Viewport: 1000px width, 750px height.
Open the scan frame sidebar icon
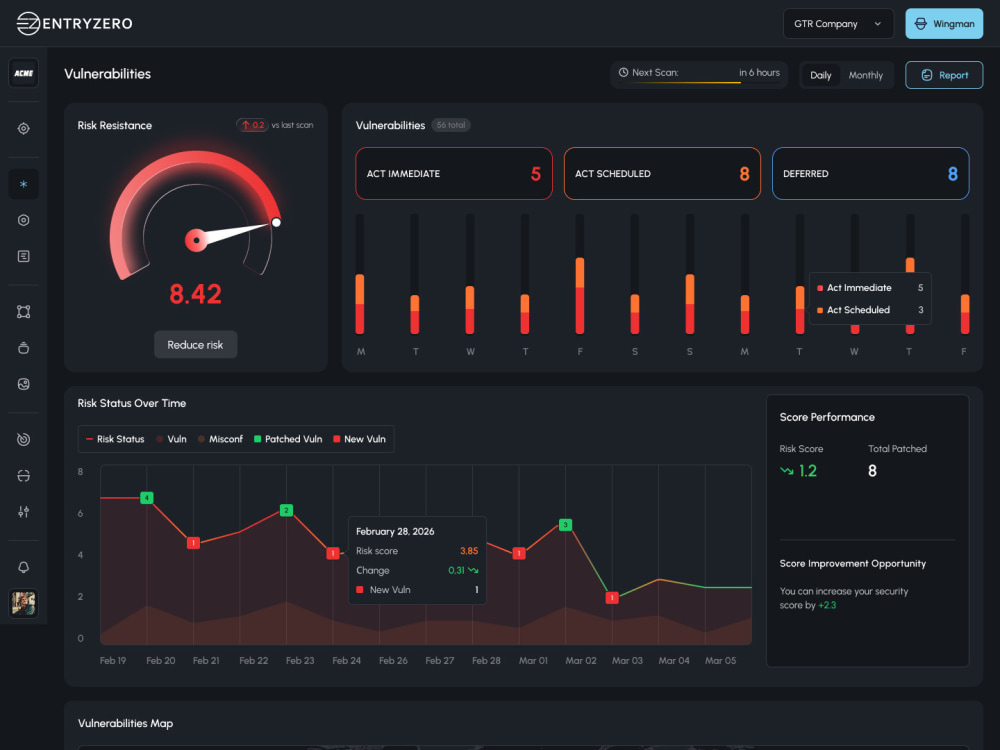click(24, 476)
